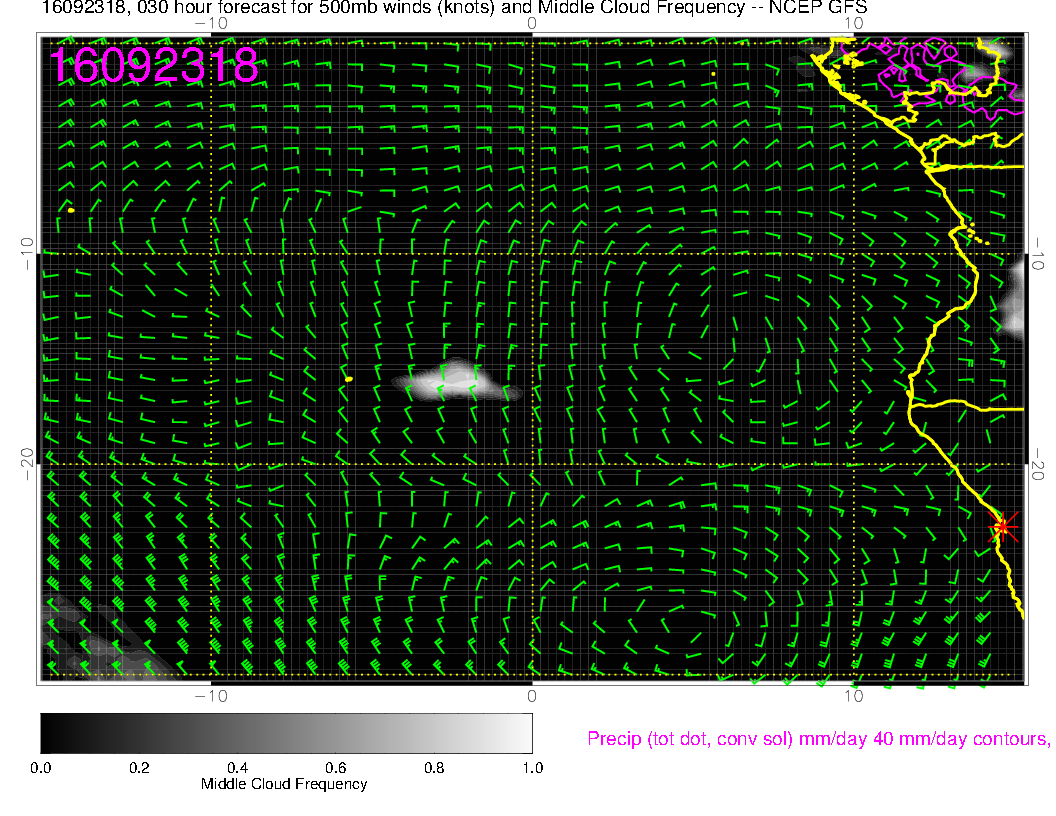Click the red star marker on the coast

(1003, 526)
